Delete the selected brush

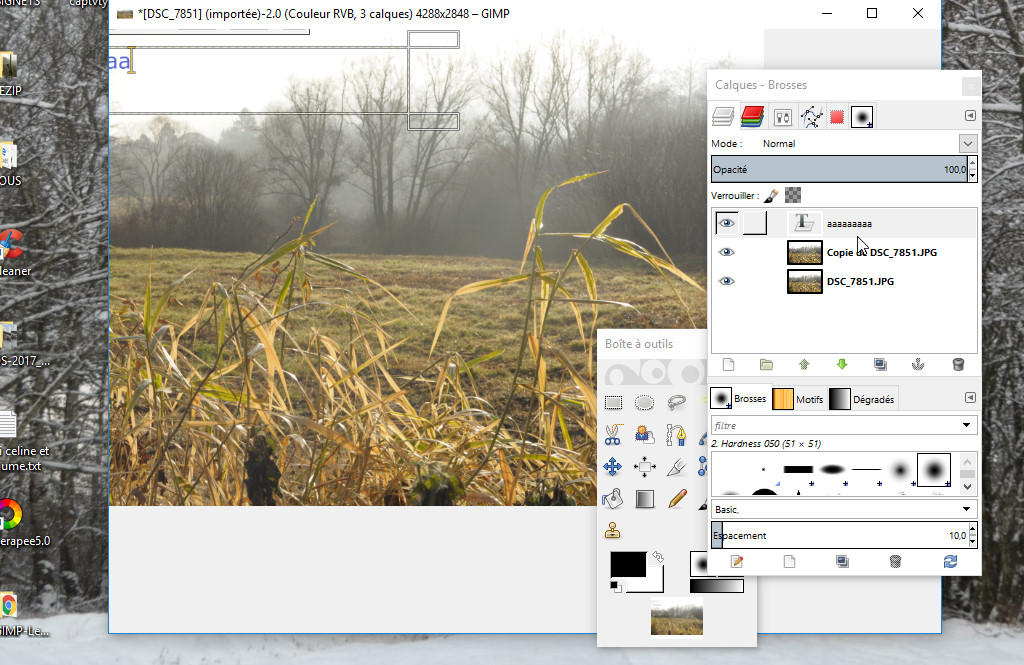[x=895, y=562]
